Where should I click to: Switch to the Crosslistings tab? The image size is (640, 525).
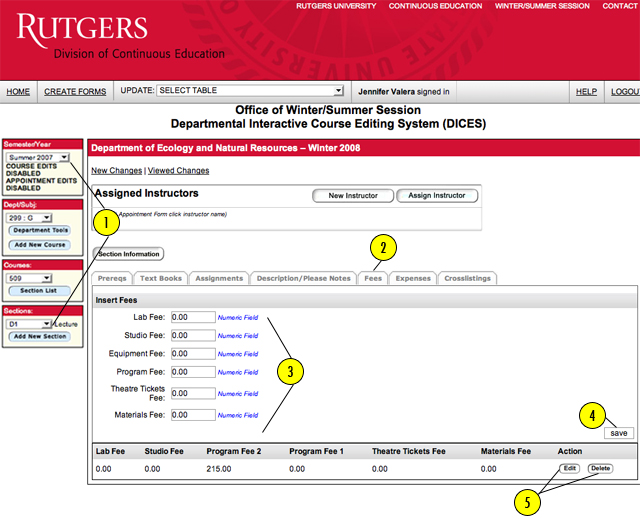click(467, 278)
